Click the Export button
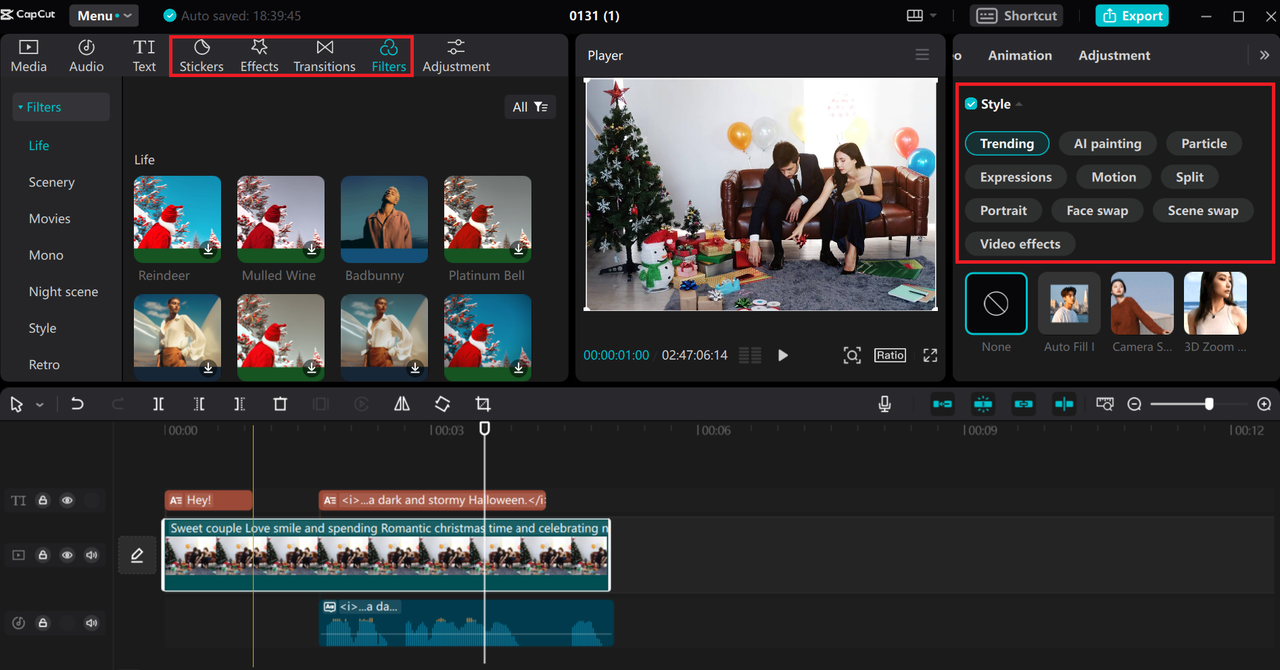This screenshot has width=1280, height=670. 1132,16
